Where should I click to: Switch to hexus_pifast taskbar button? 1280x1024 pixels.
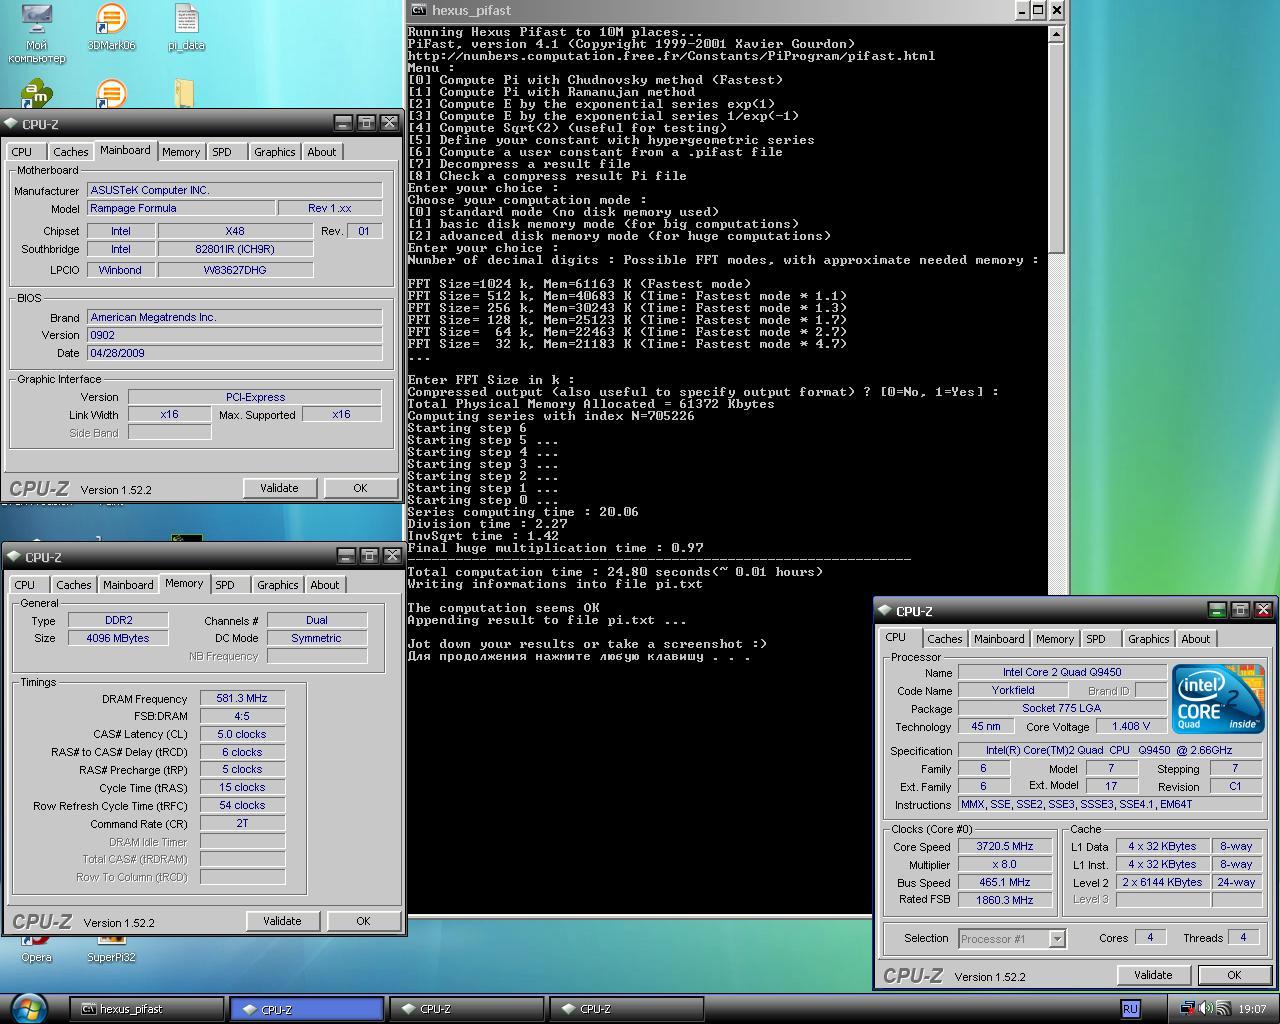[x=146, y=1009]
